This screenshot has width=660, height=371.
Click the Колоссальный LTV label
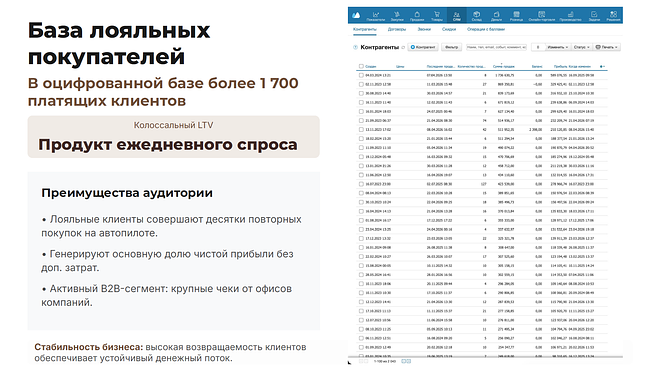(173, 125)
